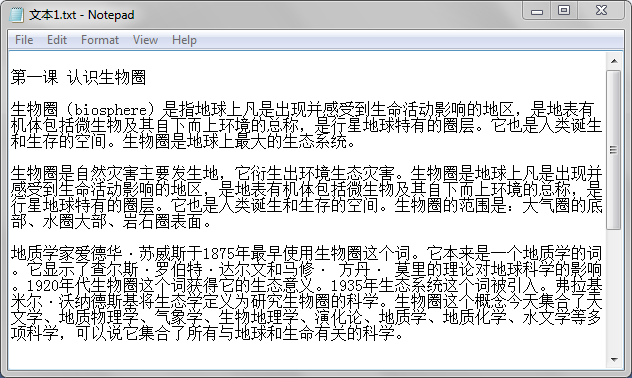
Task: Click the Notepad icon in title bar
Action: [17, 15]
